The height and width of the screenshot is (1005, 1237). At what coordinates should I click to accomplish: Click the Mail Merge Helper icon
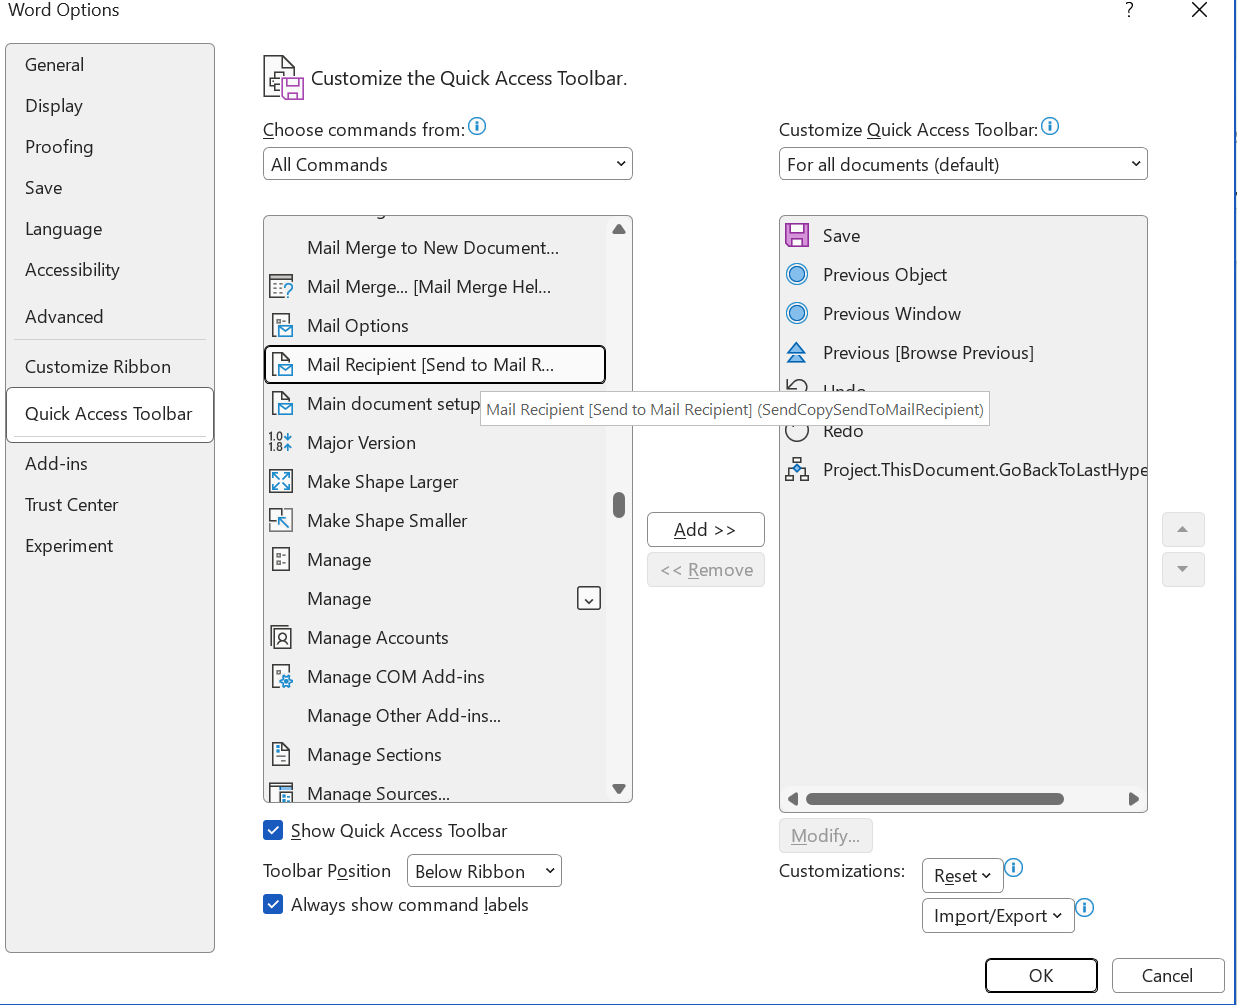pos(281,287)
